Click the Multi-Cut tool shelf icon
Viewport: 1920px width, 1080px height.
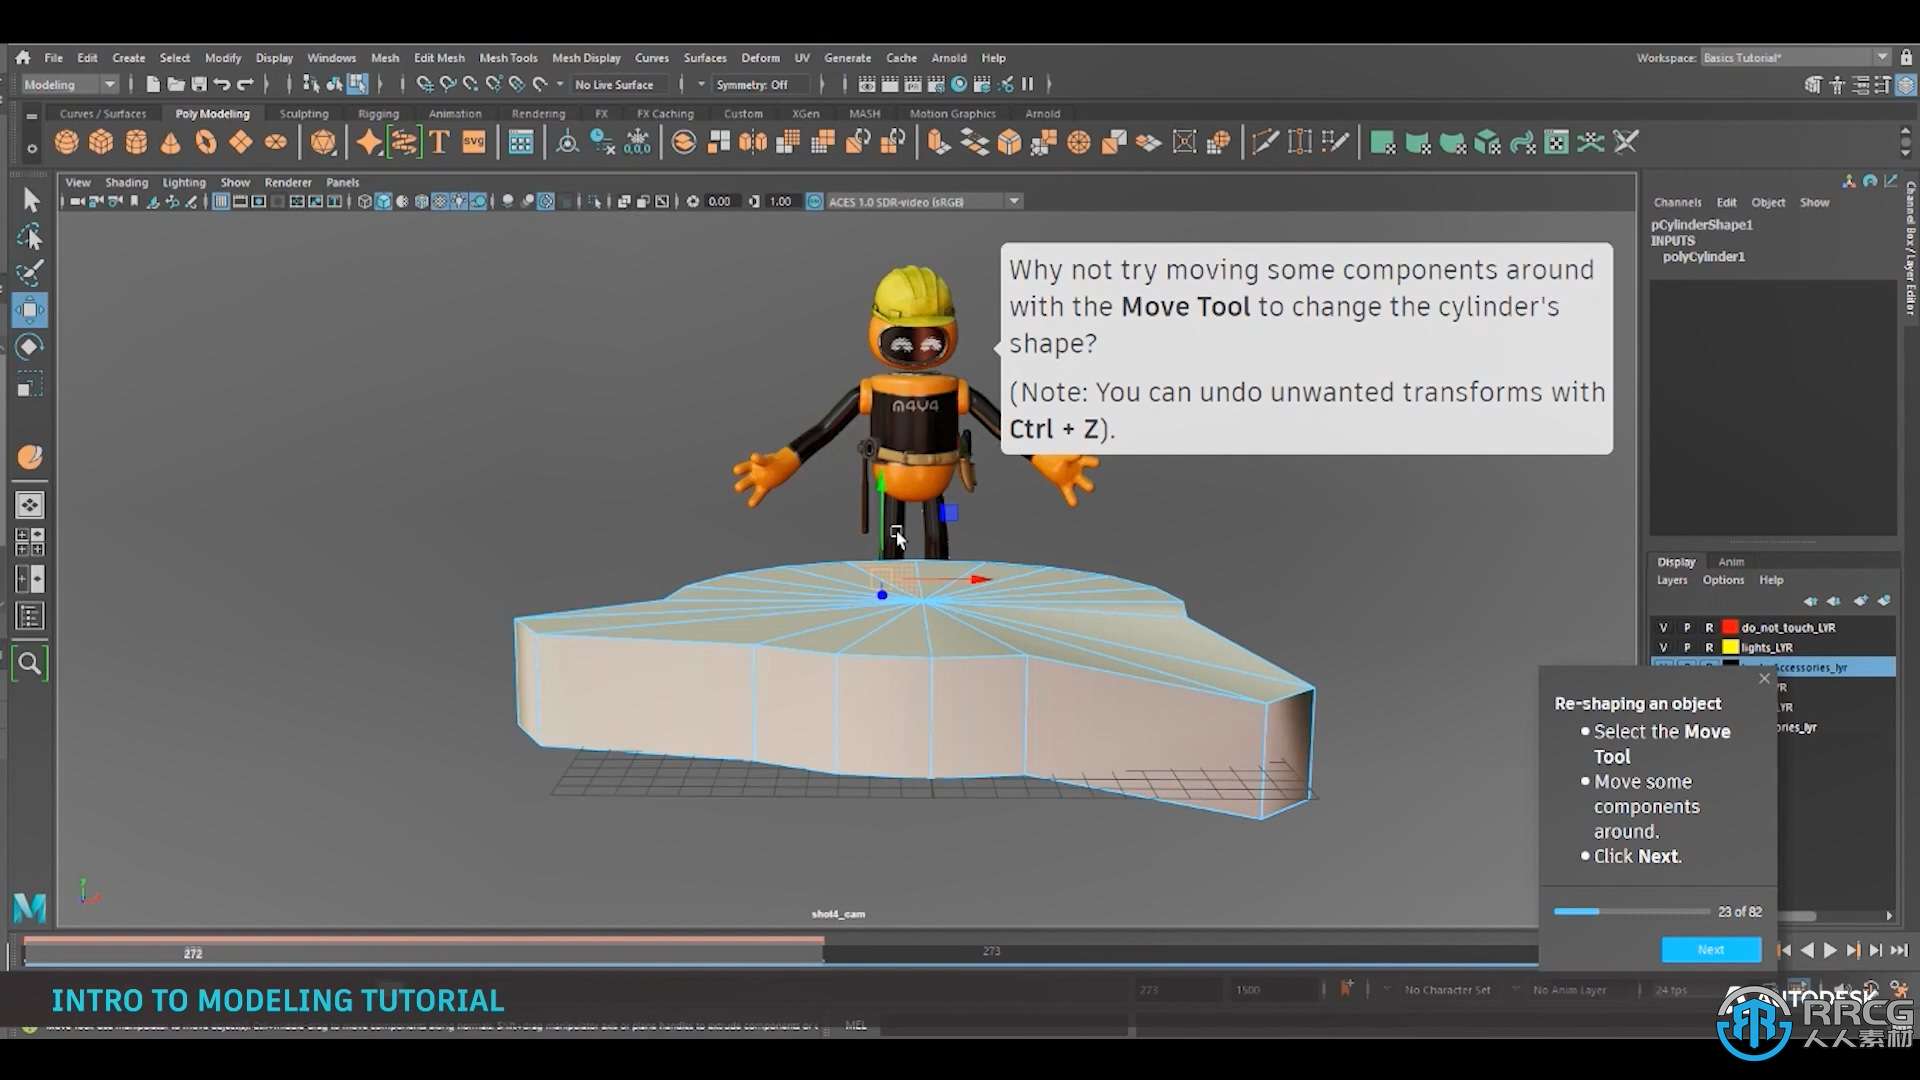pyautogui.click(x=1265, y=143)
